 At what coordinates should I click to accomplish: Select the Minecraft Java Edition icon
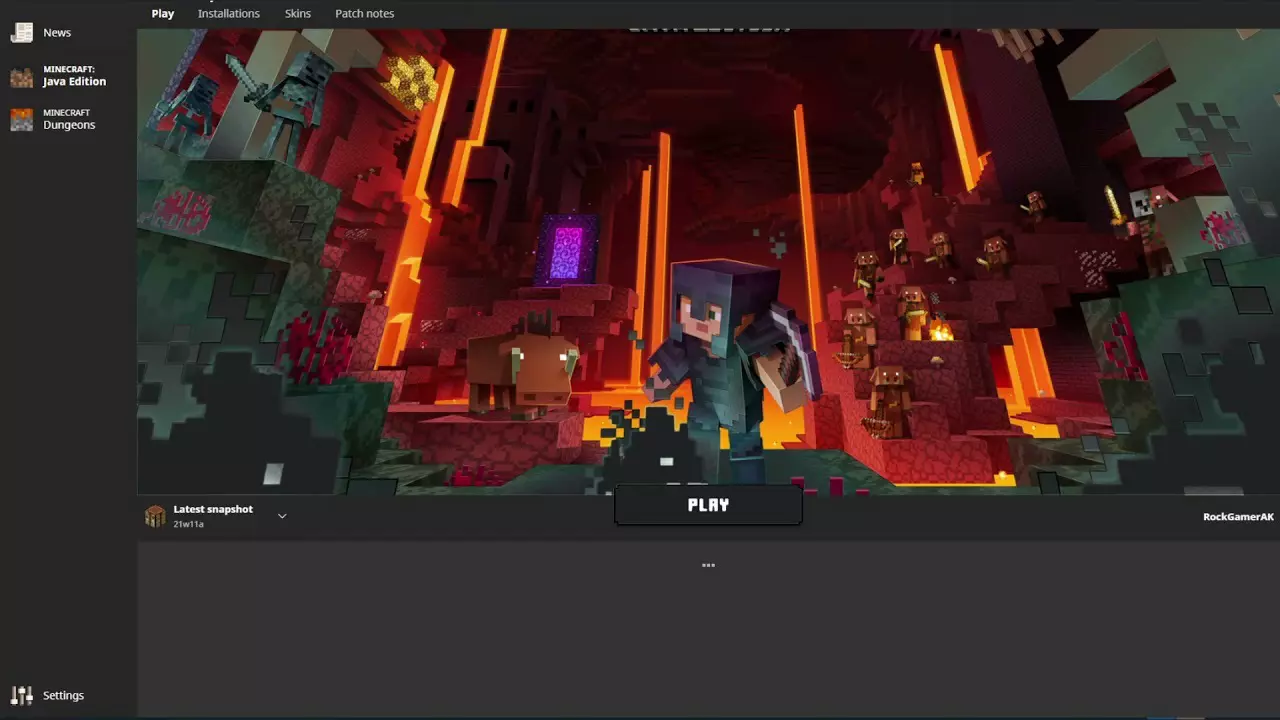point(21,77)
